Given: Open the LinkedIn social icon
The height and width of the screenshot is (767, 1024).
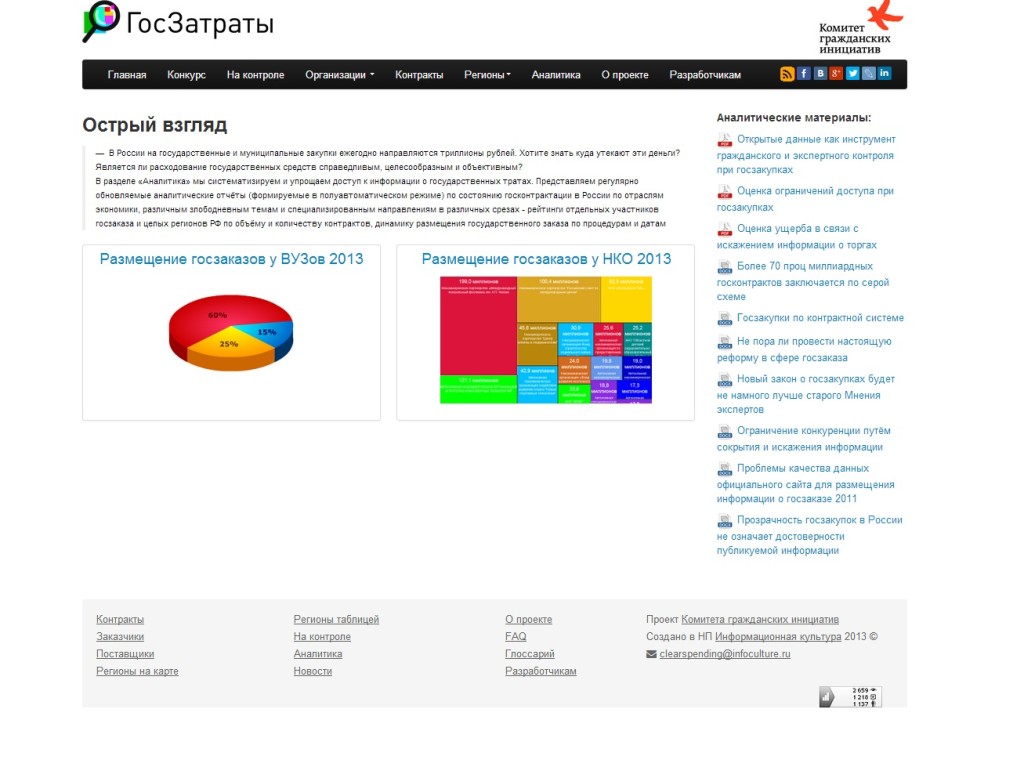Looking at the screenshot, I should pyautogui.click(x=885, y=74).
